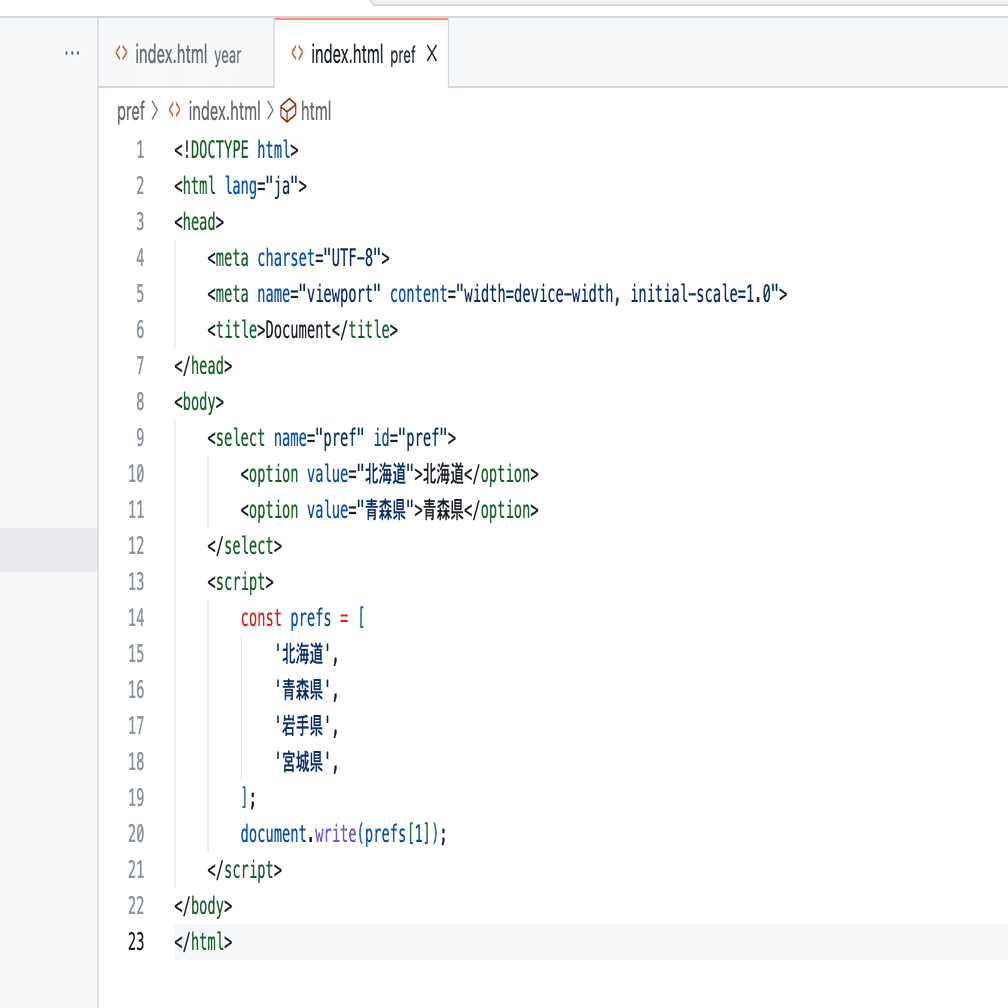
Task: Click the html symbol cube icon in the breadcrumb
Action: coord(287,111)
